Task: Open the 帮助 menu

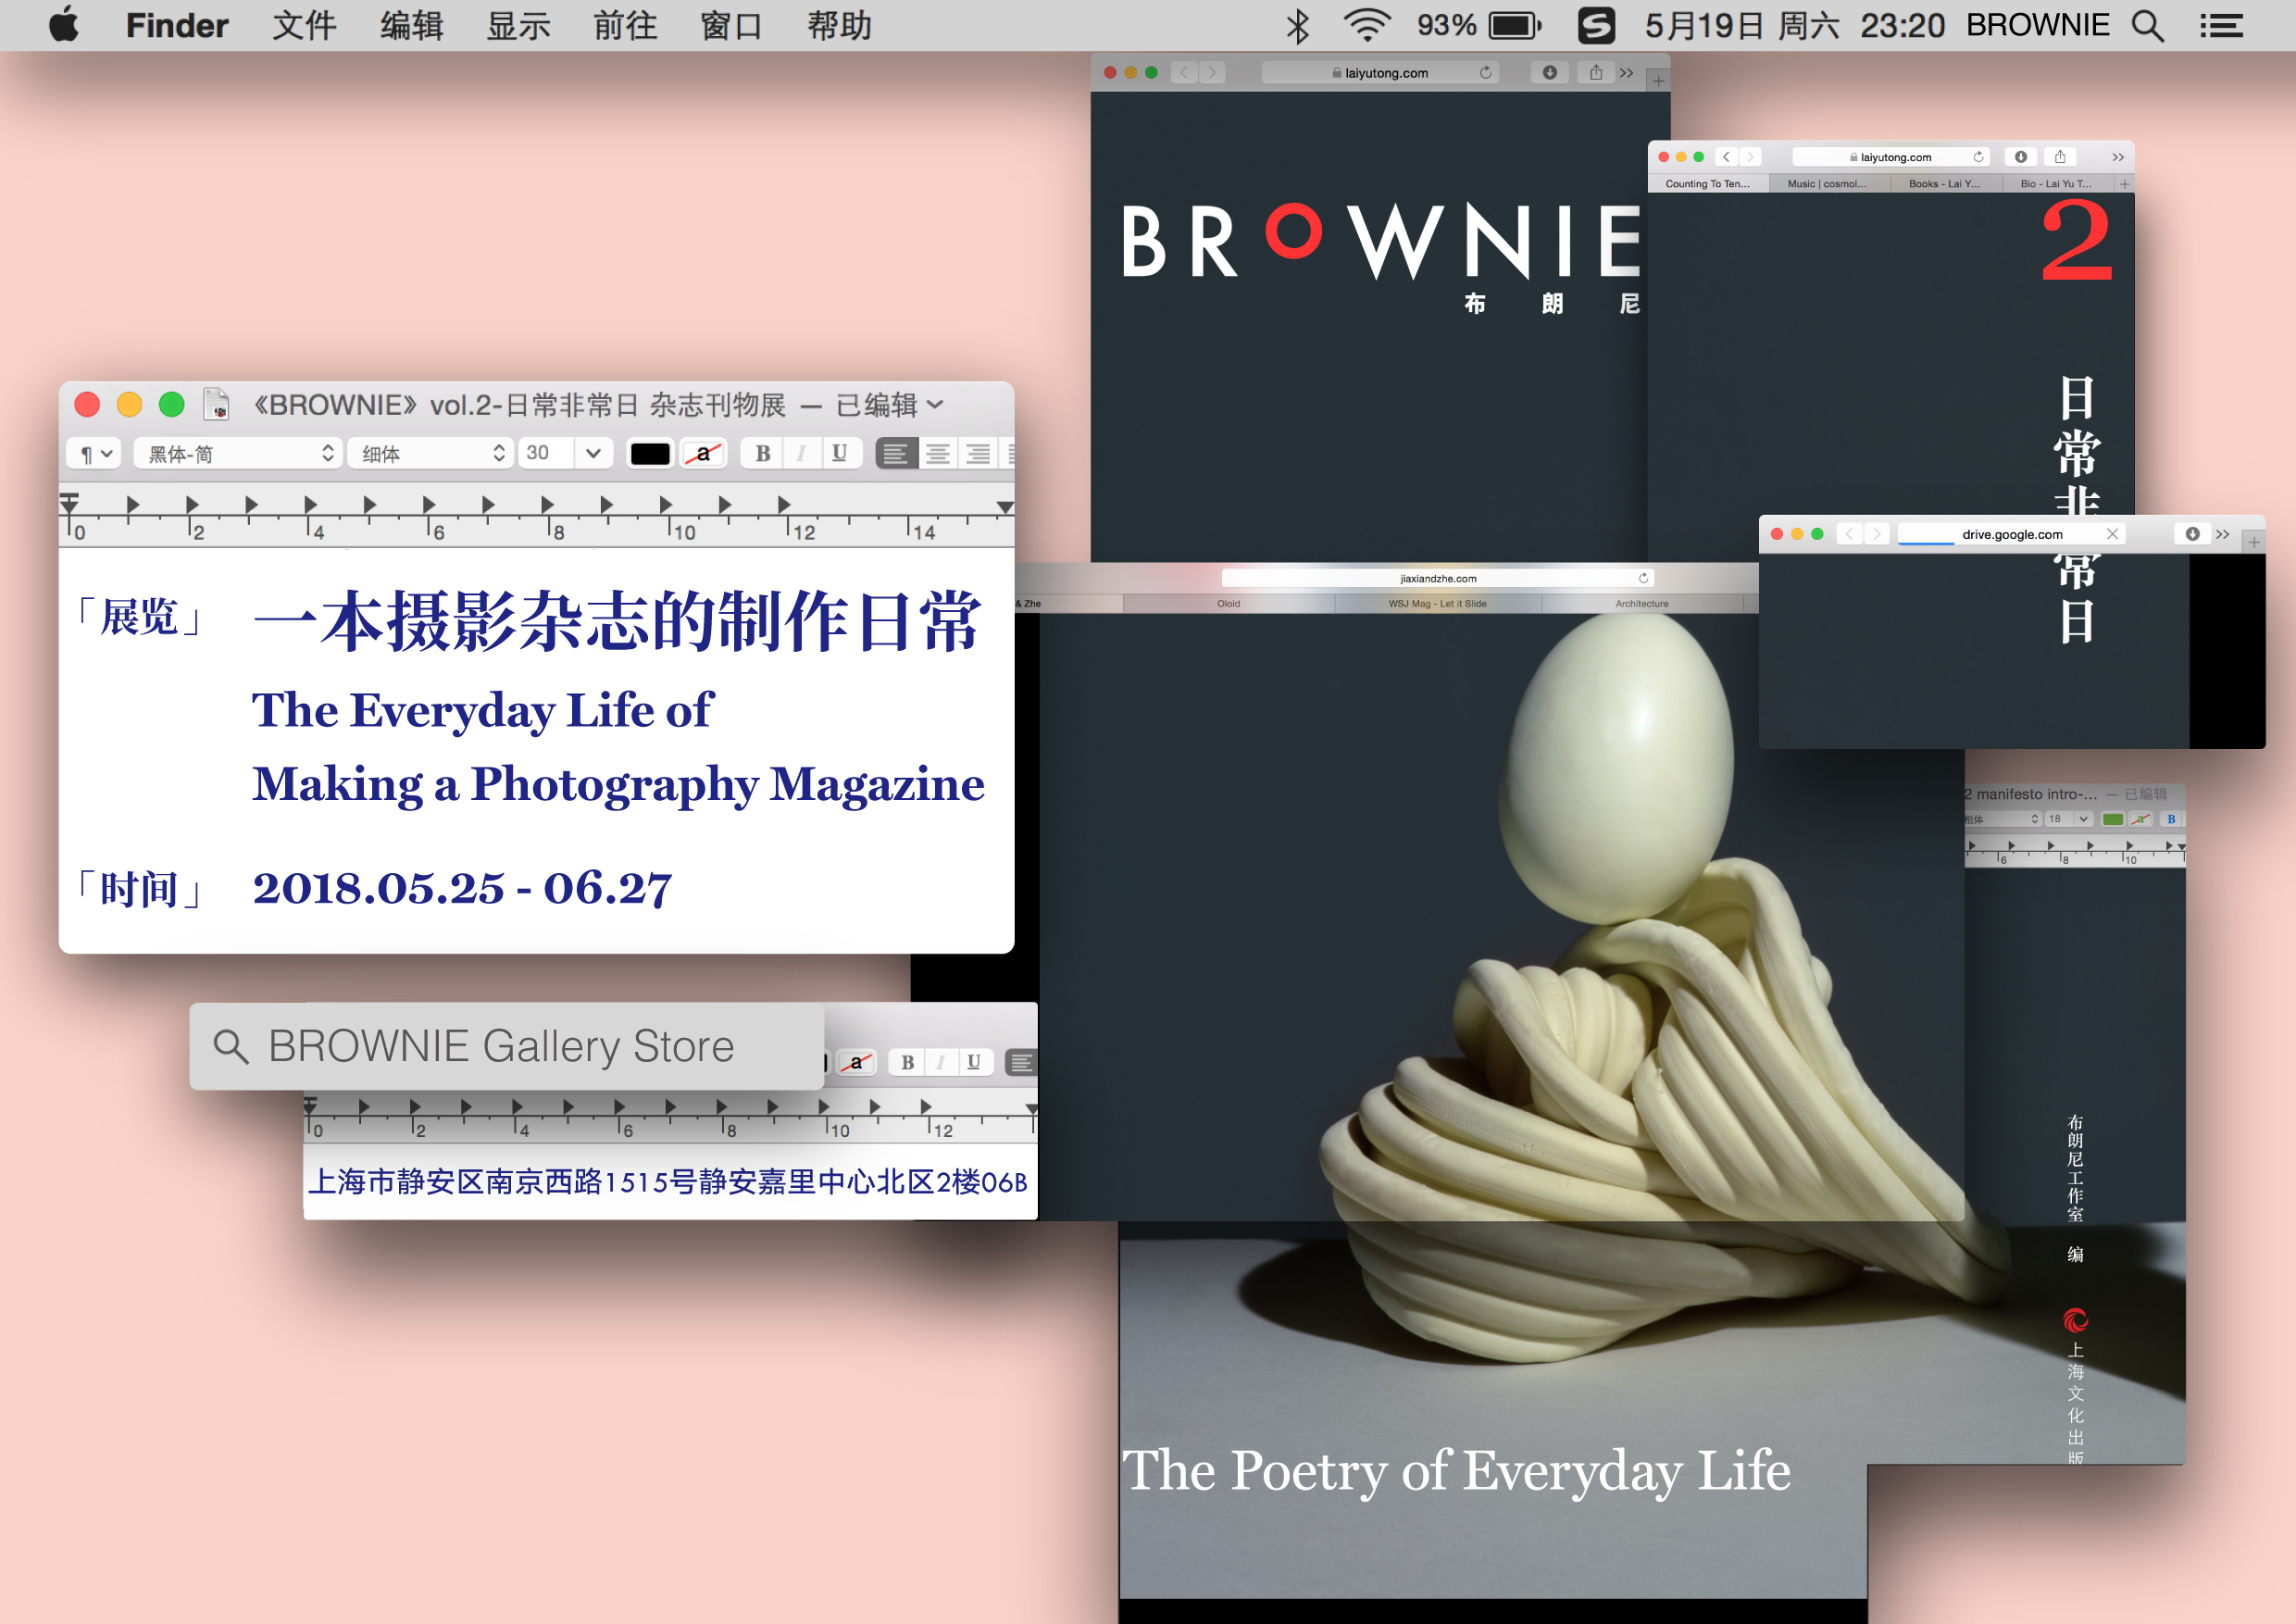Action: pos(840,25)
